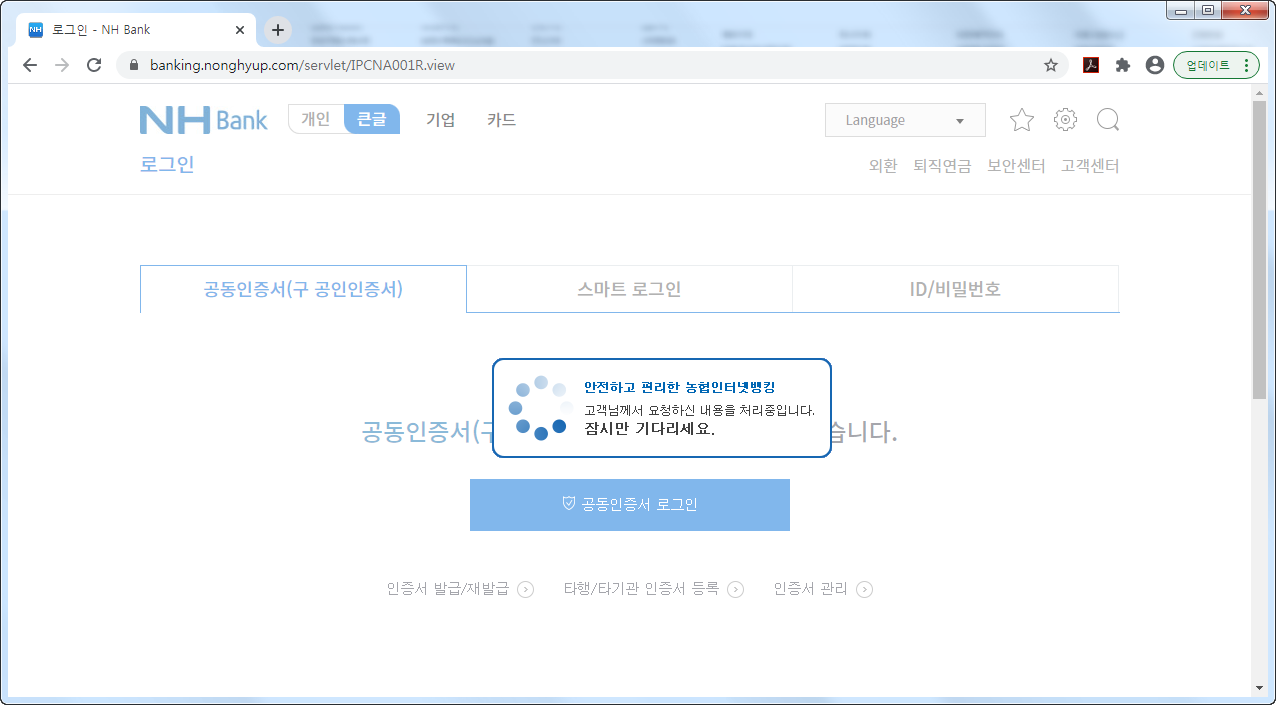Open the Chrome extensions puzzle icon
The image size is (1276, 705).
coord(1123,65)
